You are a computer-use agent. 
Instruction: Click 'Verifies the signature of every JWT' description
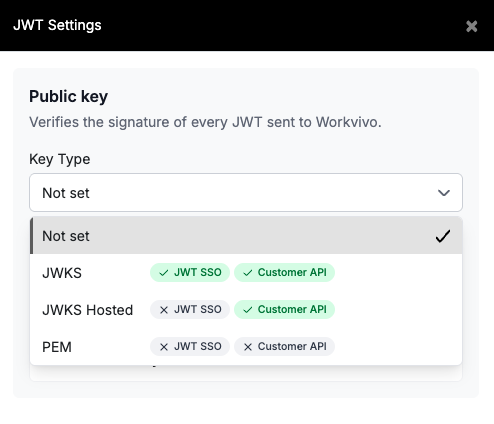pyautogui.click(x=205, y=122)
